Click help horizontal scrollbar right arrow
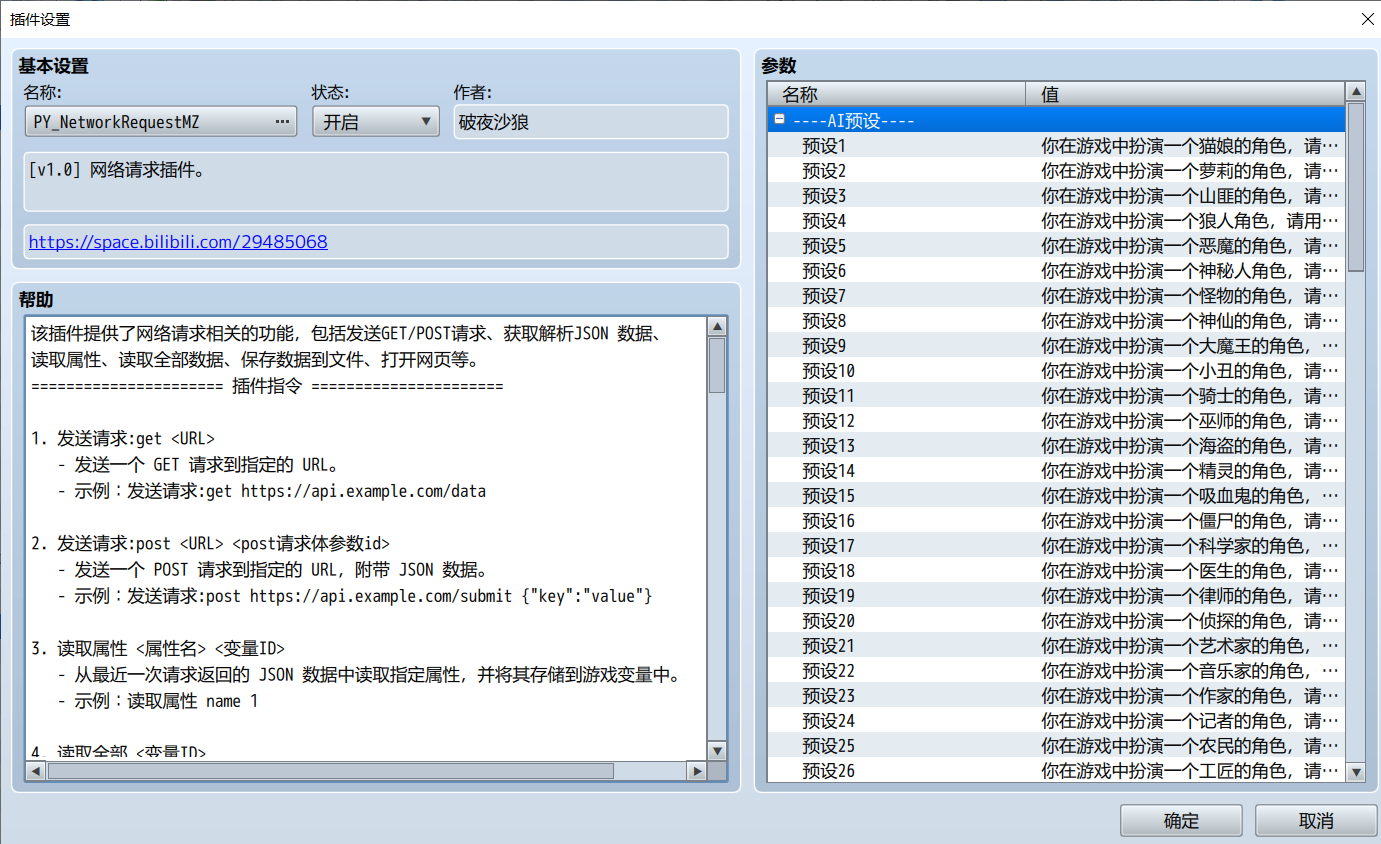The height and width of the screenshot is (844, 1381). (x=696, y=771)
